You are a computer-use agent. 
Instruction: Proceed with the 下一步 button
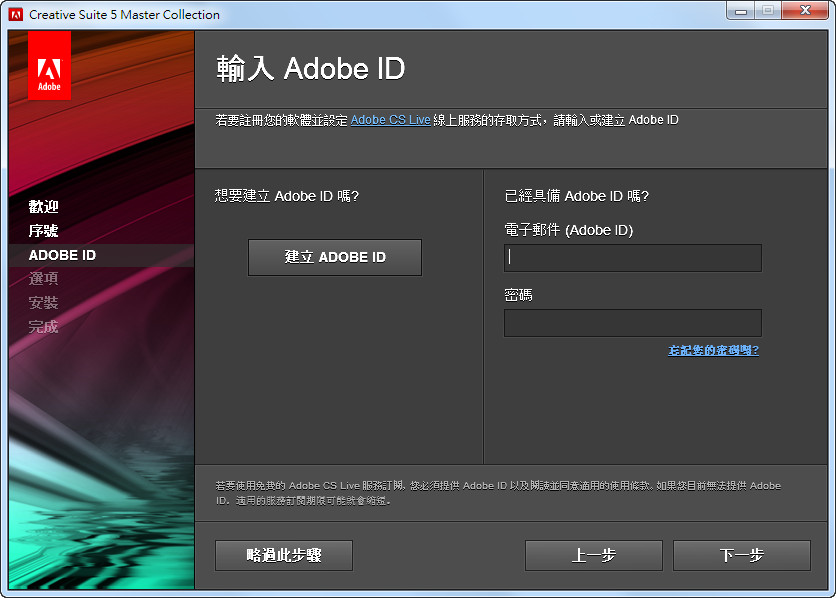click(742, 555)
